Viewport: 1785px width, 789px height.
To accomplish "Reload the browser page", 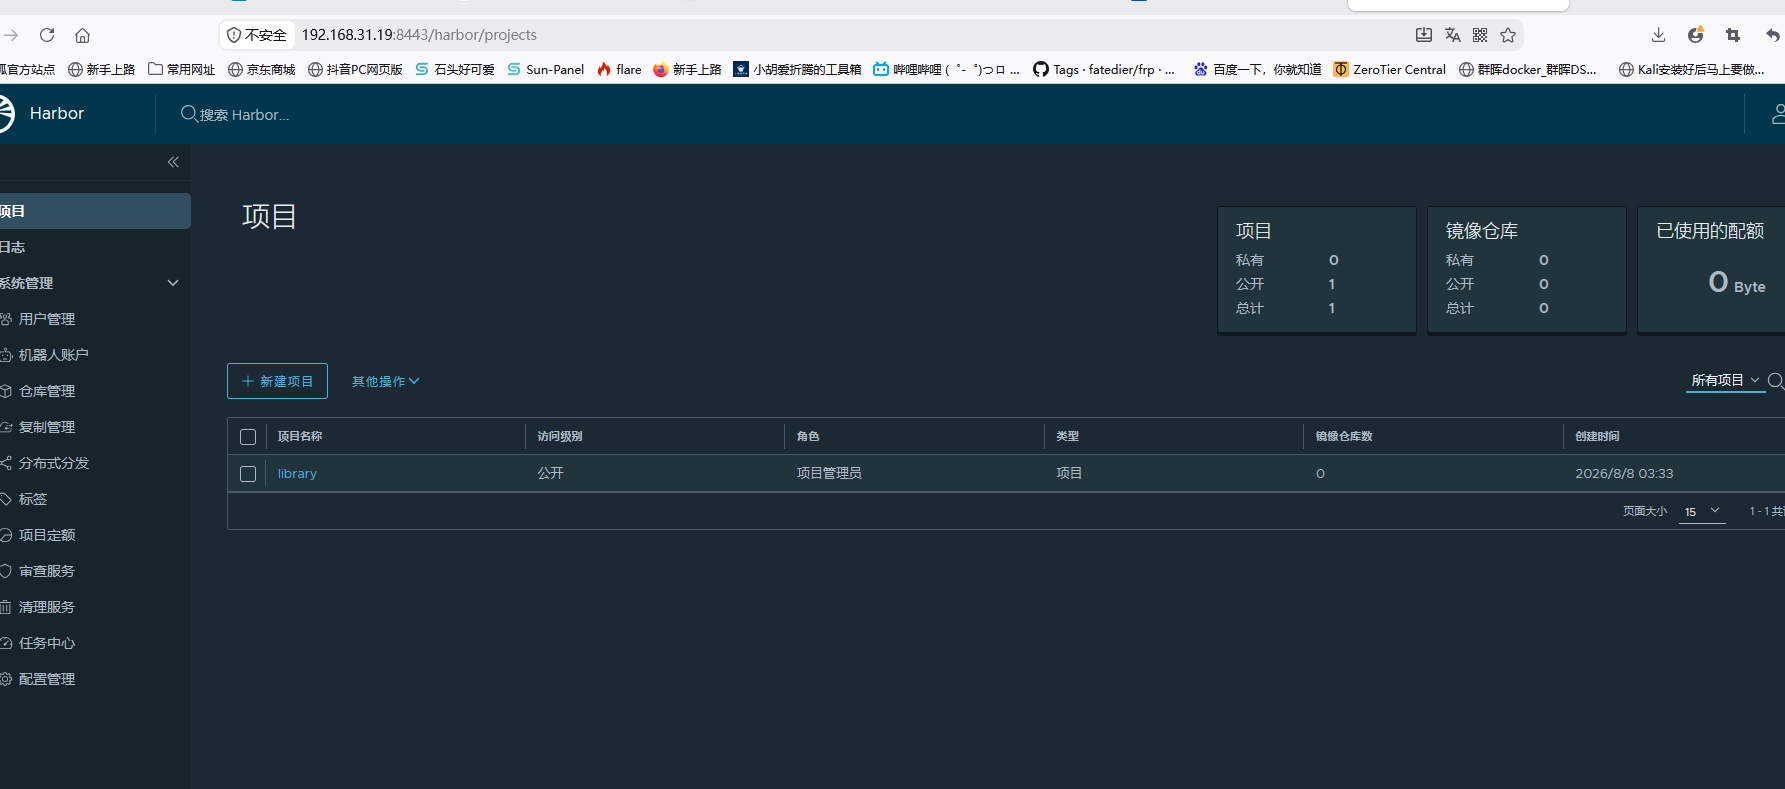I will [47, 35].
